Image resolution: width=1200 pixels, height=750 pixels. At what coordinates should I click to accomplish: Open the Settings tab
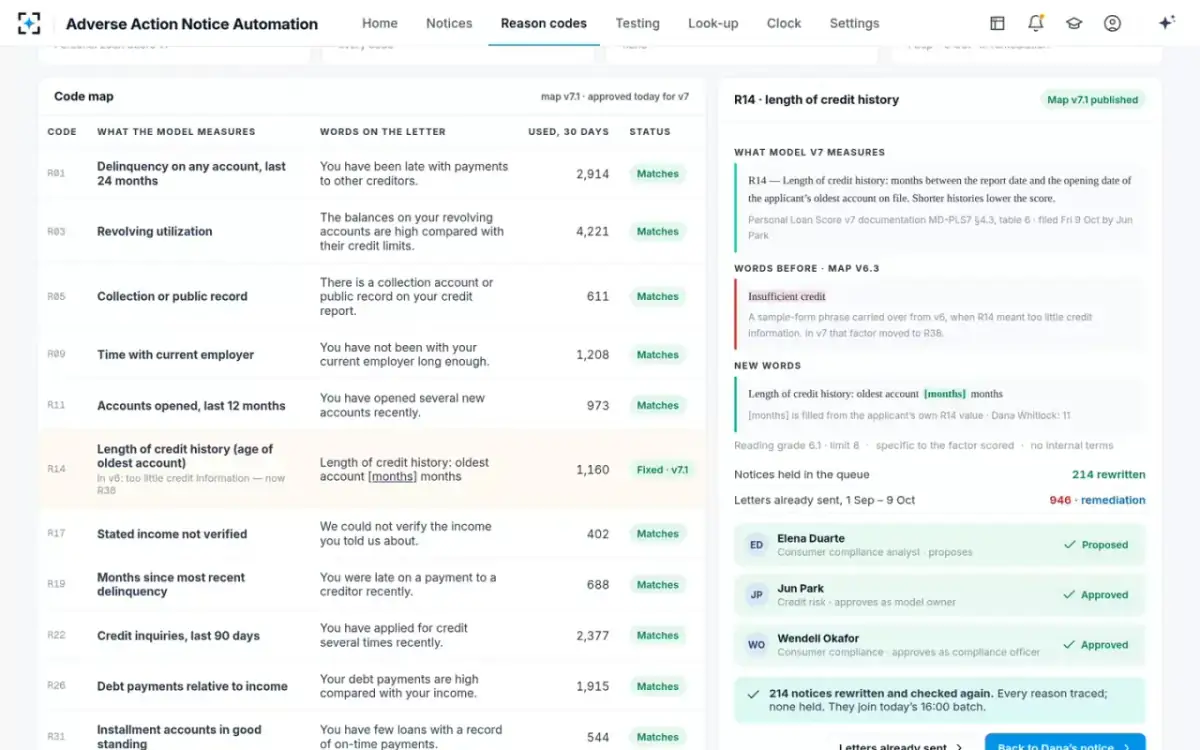pos(854,23)
